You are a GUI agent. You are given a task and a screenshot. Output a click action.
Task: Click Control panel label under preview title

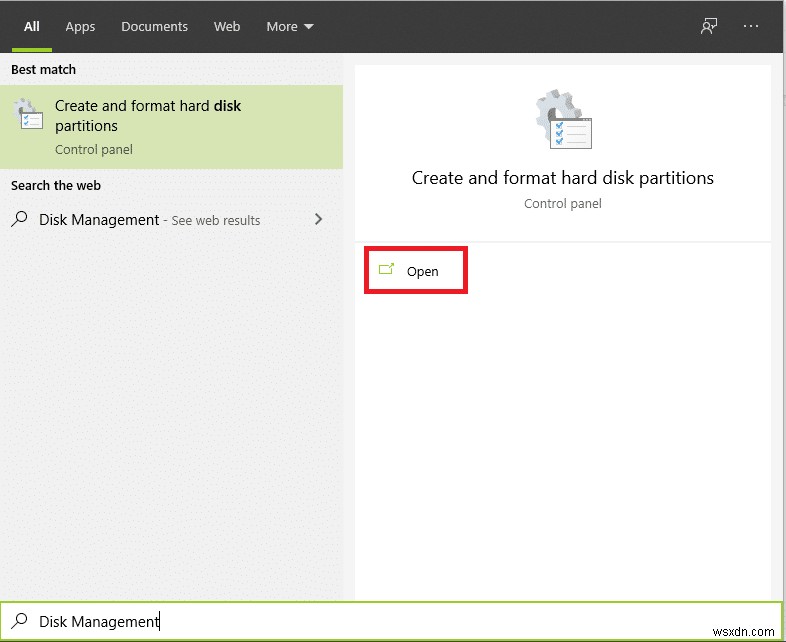[x=562, y=203]
